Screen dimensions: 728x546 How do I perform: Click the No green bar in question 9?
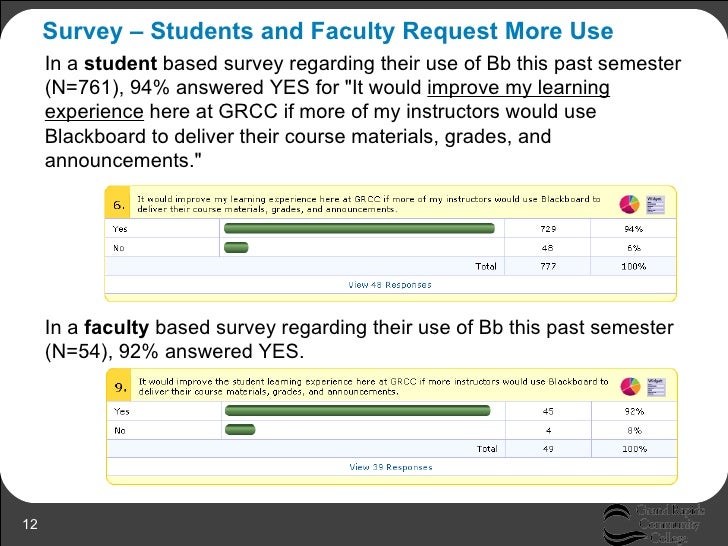tap(240, 430)
